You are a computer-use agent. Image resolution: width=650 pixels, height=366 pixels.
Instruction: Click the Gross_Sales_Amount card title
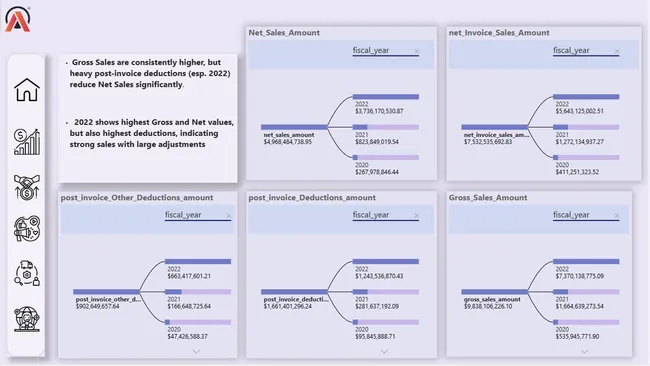(x=488, y=198)
